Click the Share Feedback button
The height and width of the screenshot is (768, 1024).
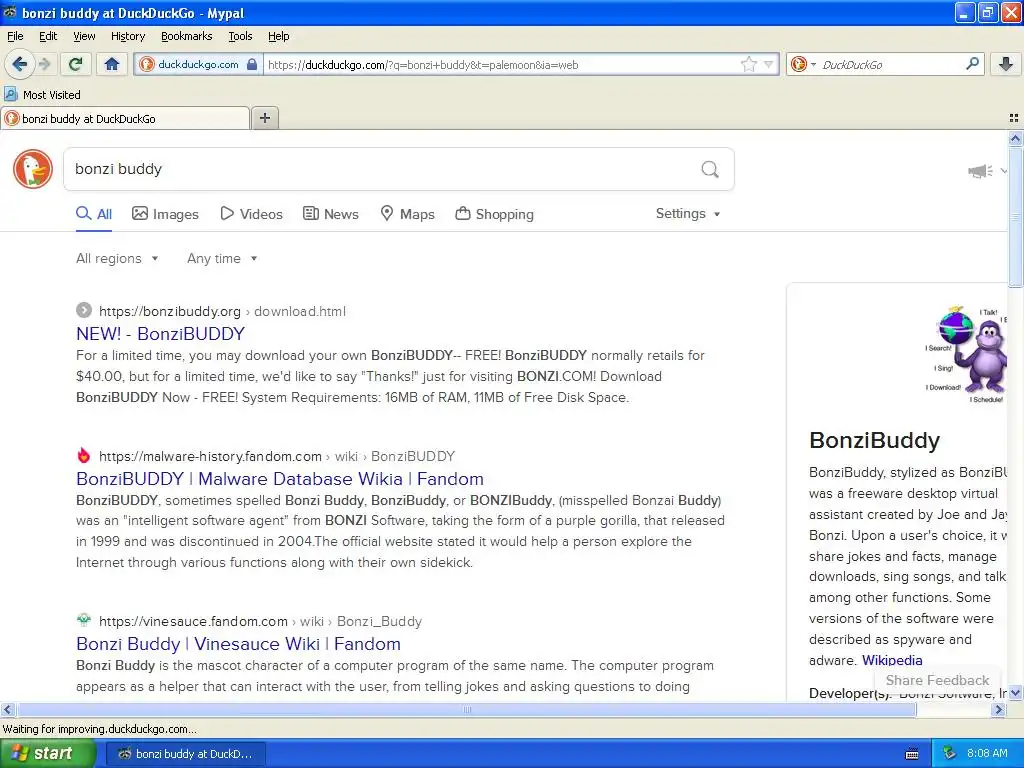click(x=937, y=680)
